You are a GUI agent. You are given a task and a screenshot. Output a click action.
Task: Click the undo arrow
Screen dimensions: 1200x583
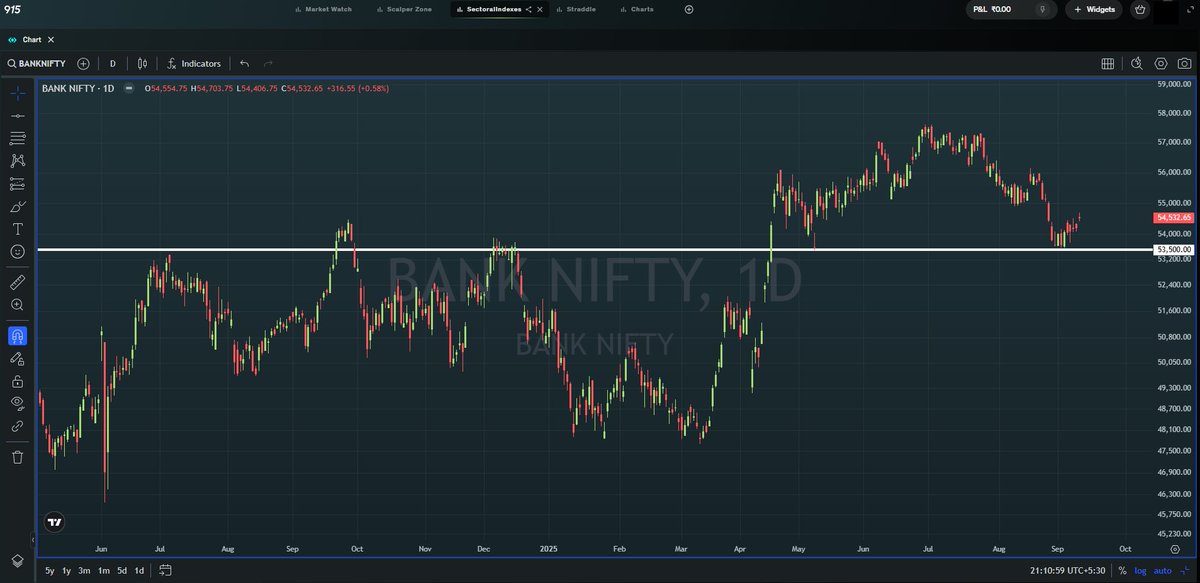coord(245,63)
